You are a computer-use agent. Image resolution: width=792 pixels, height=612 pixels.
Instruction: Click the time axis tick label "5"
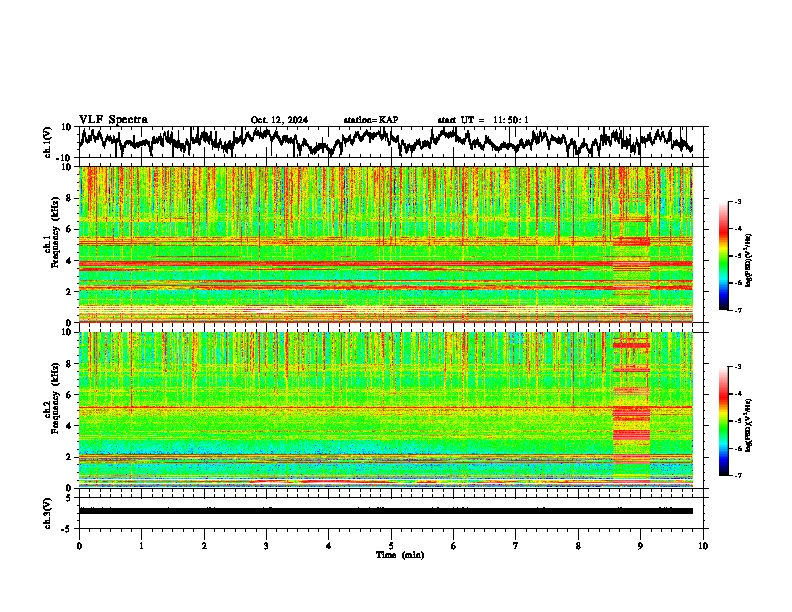(x=391, y=546)
